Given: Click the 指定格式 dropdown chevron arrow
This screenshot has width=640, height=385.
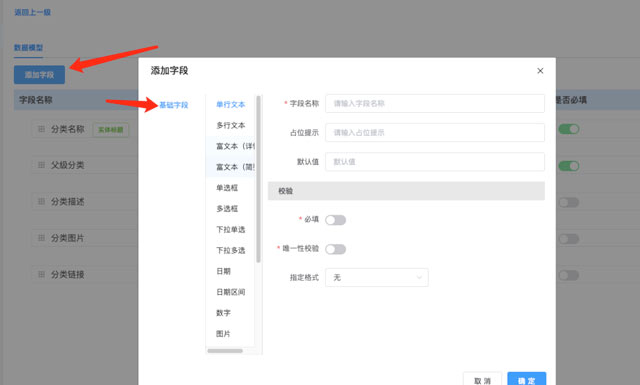Looking at the screenshot, I should click(419, 278).
